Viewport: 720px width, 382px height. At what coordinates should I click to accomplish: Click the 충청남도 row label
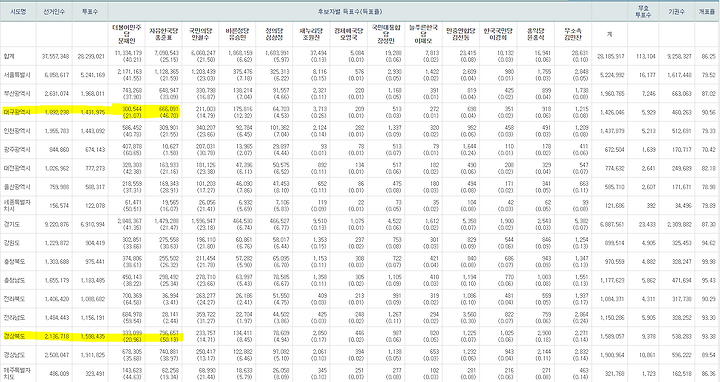(14, 281)
